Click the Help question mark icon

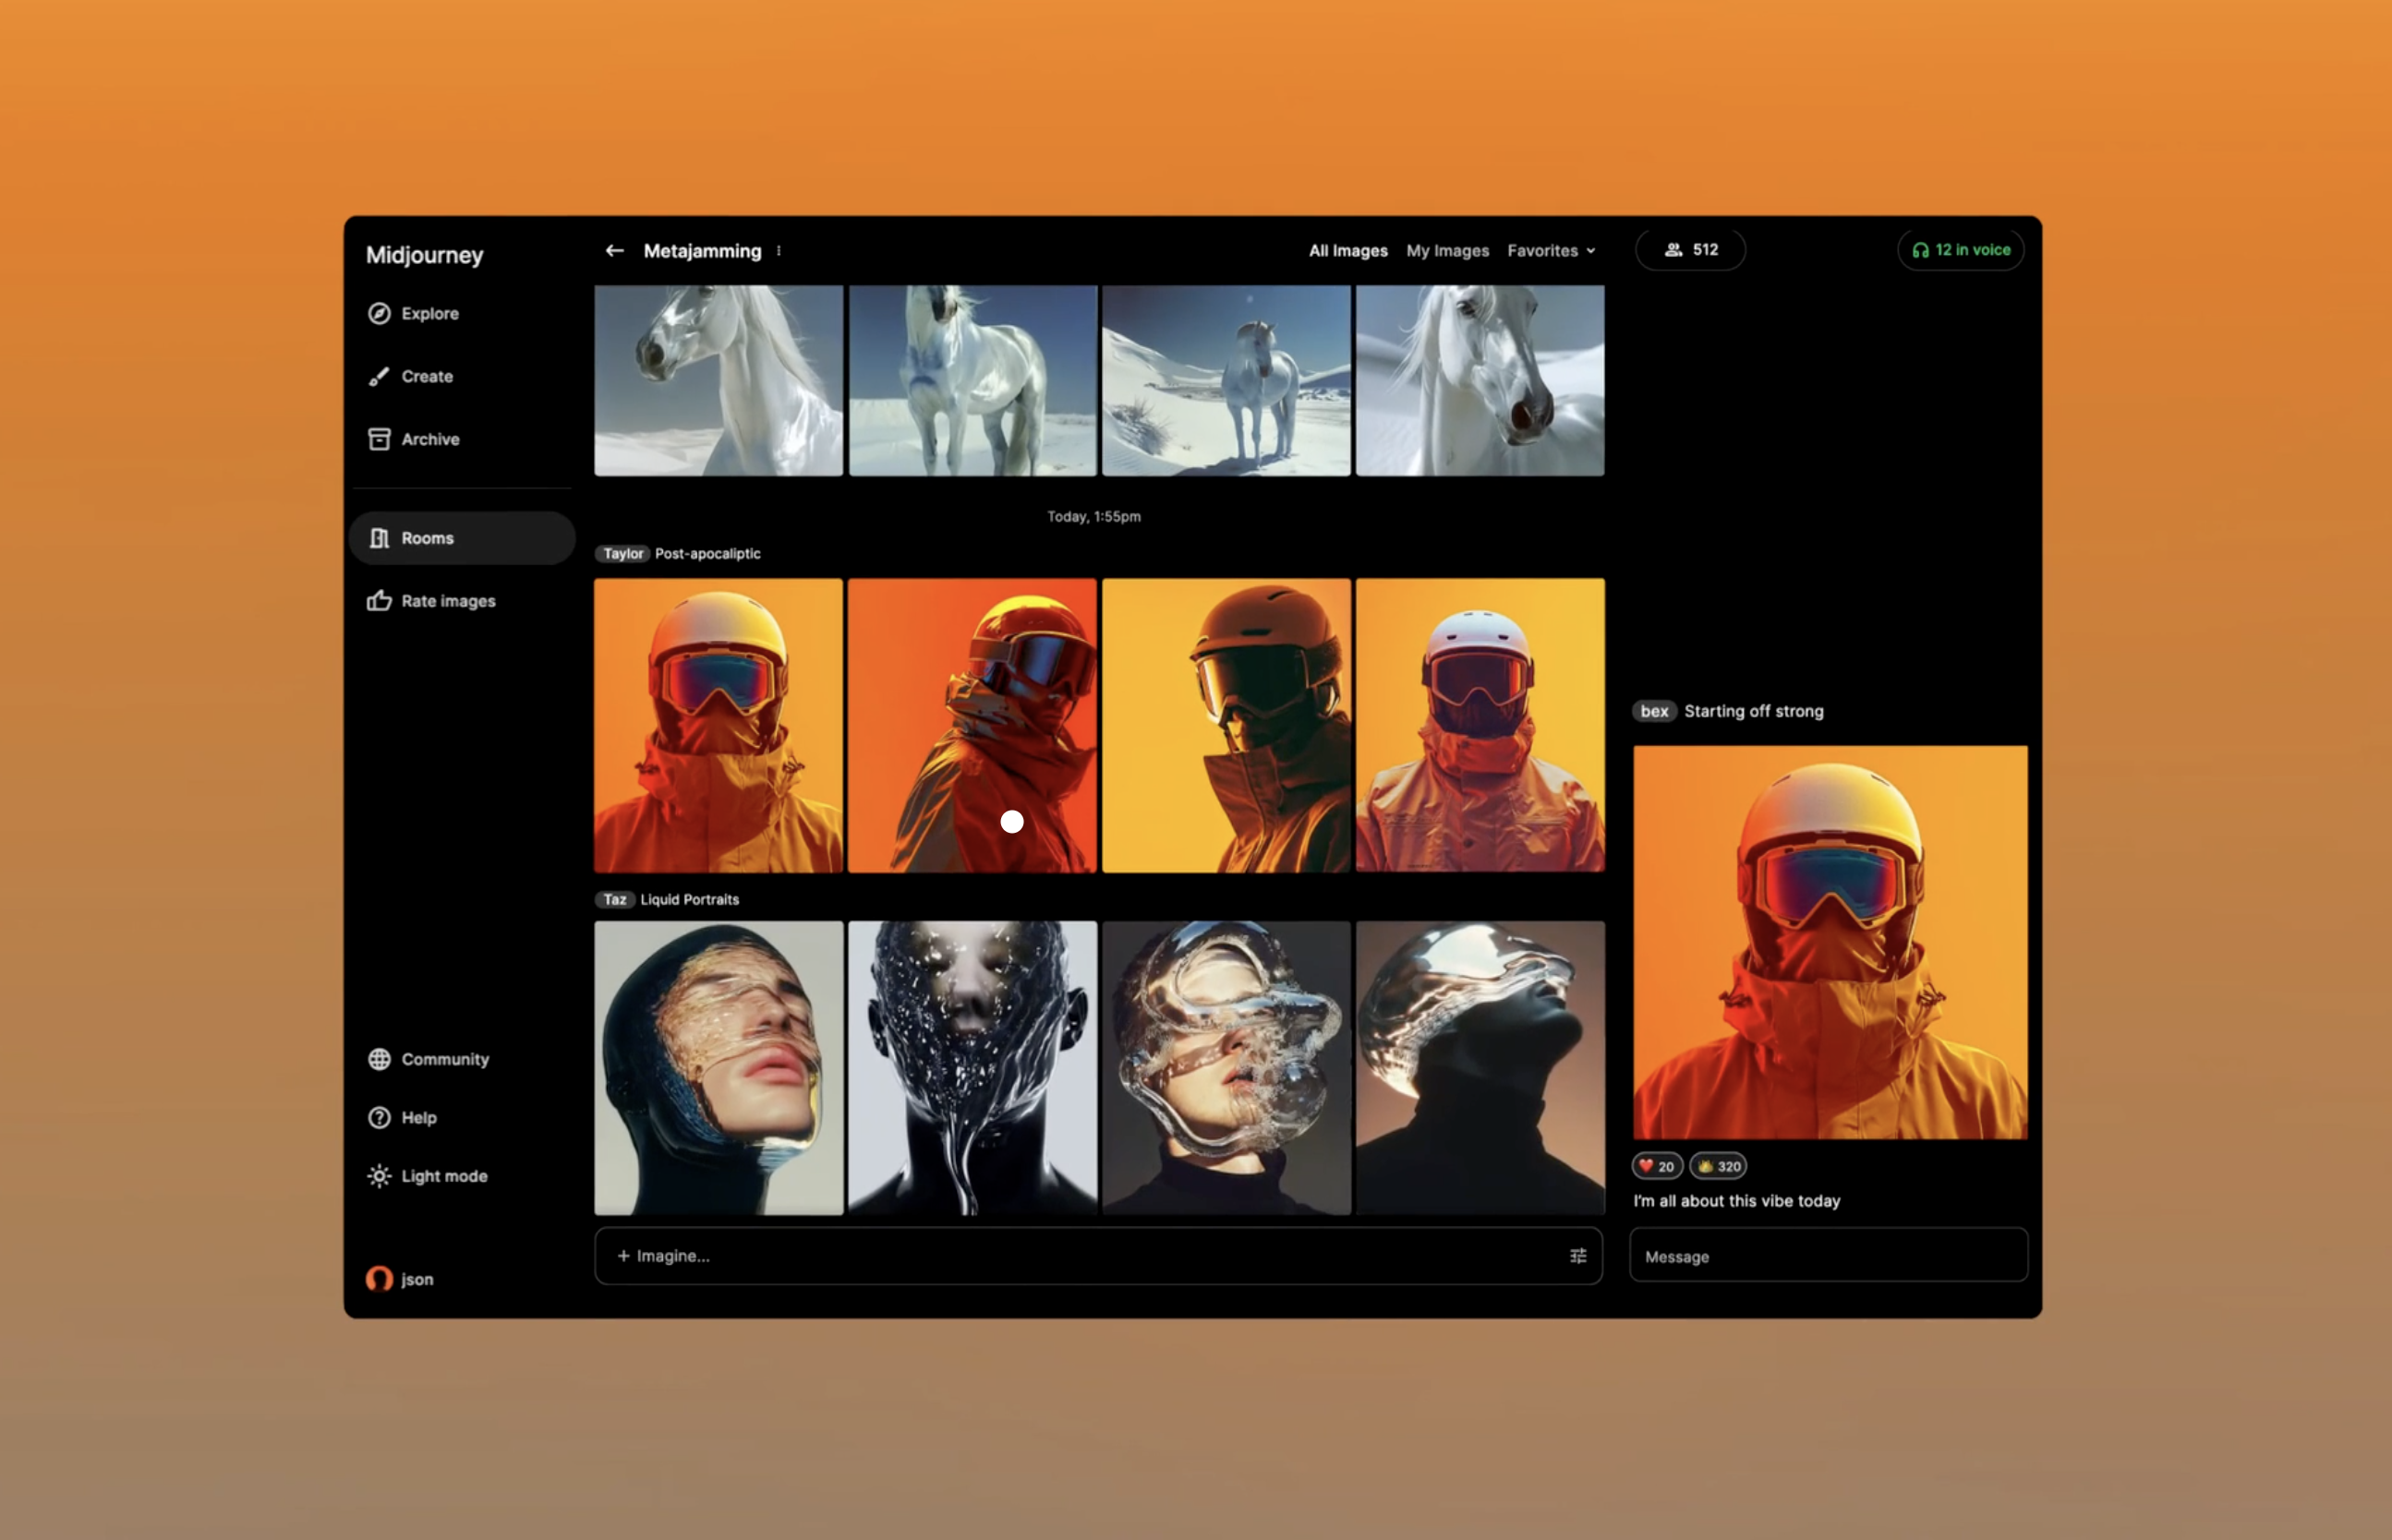(x=379, y=1118)
